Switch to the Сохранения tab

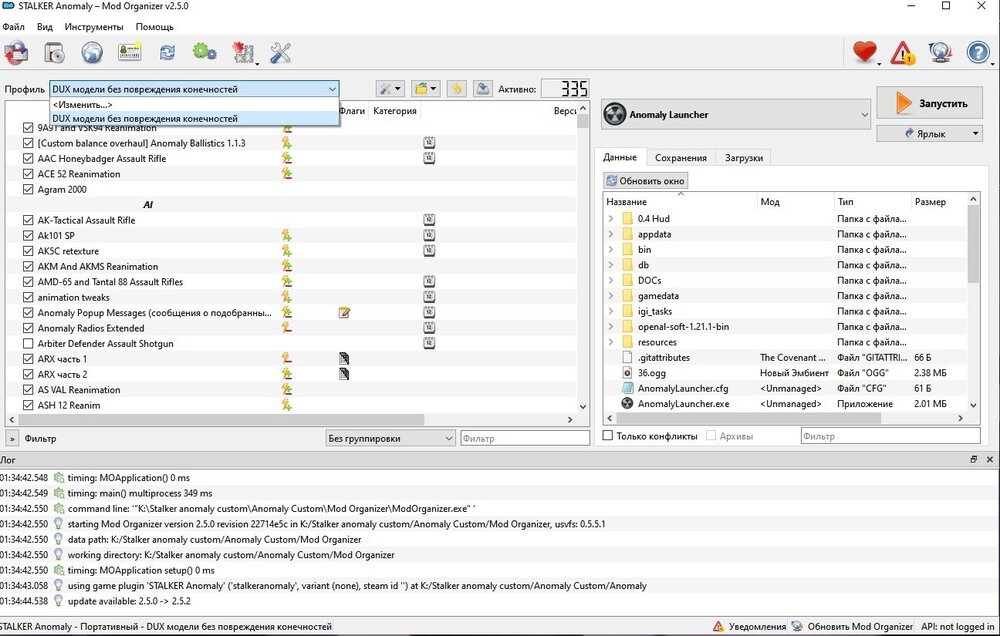pos(680,158)
